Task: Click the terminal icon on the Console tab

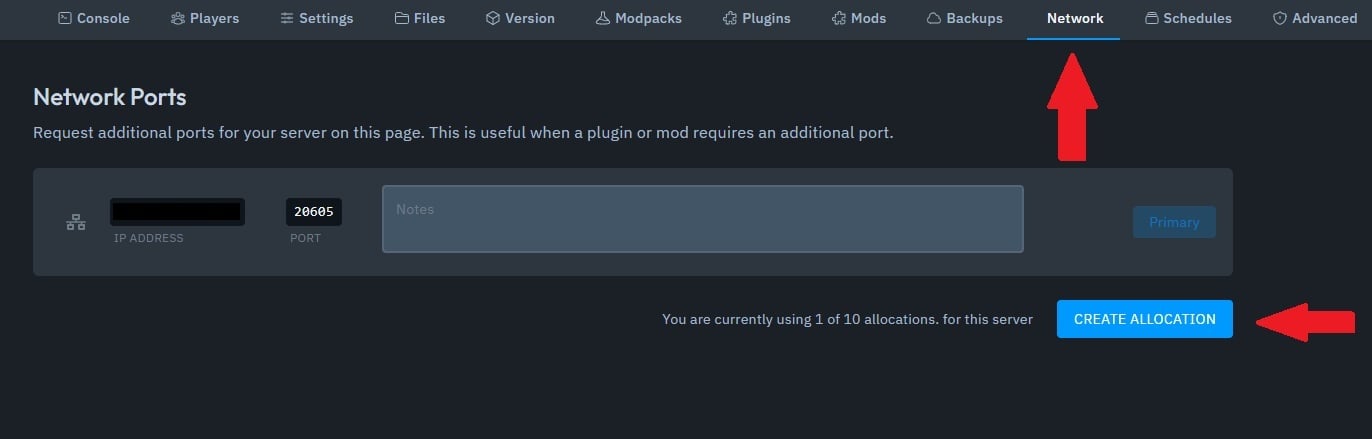Action: point(65,18)
